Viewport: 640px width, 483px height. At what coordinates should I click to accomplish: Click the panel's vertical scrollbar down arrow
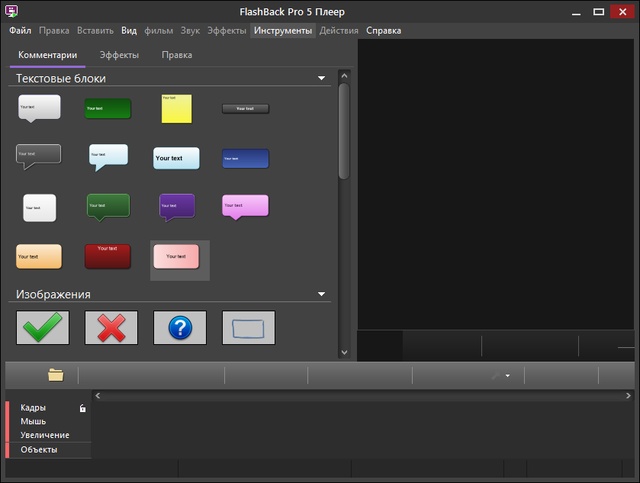tap(345, 352)
